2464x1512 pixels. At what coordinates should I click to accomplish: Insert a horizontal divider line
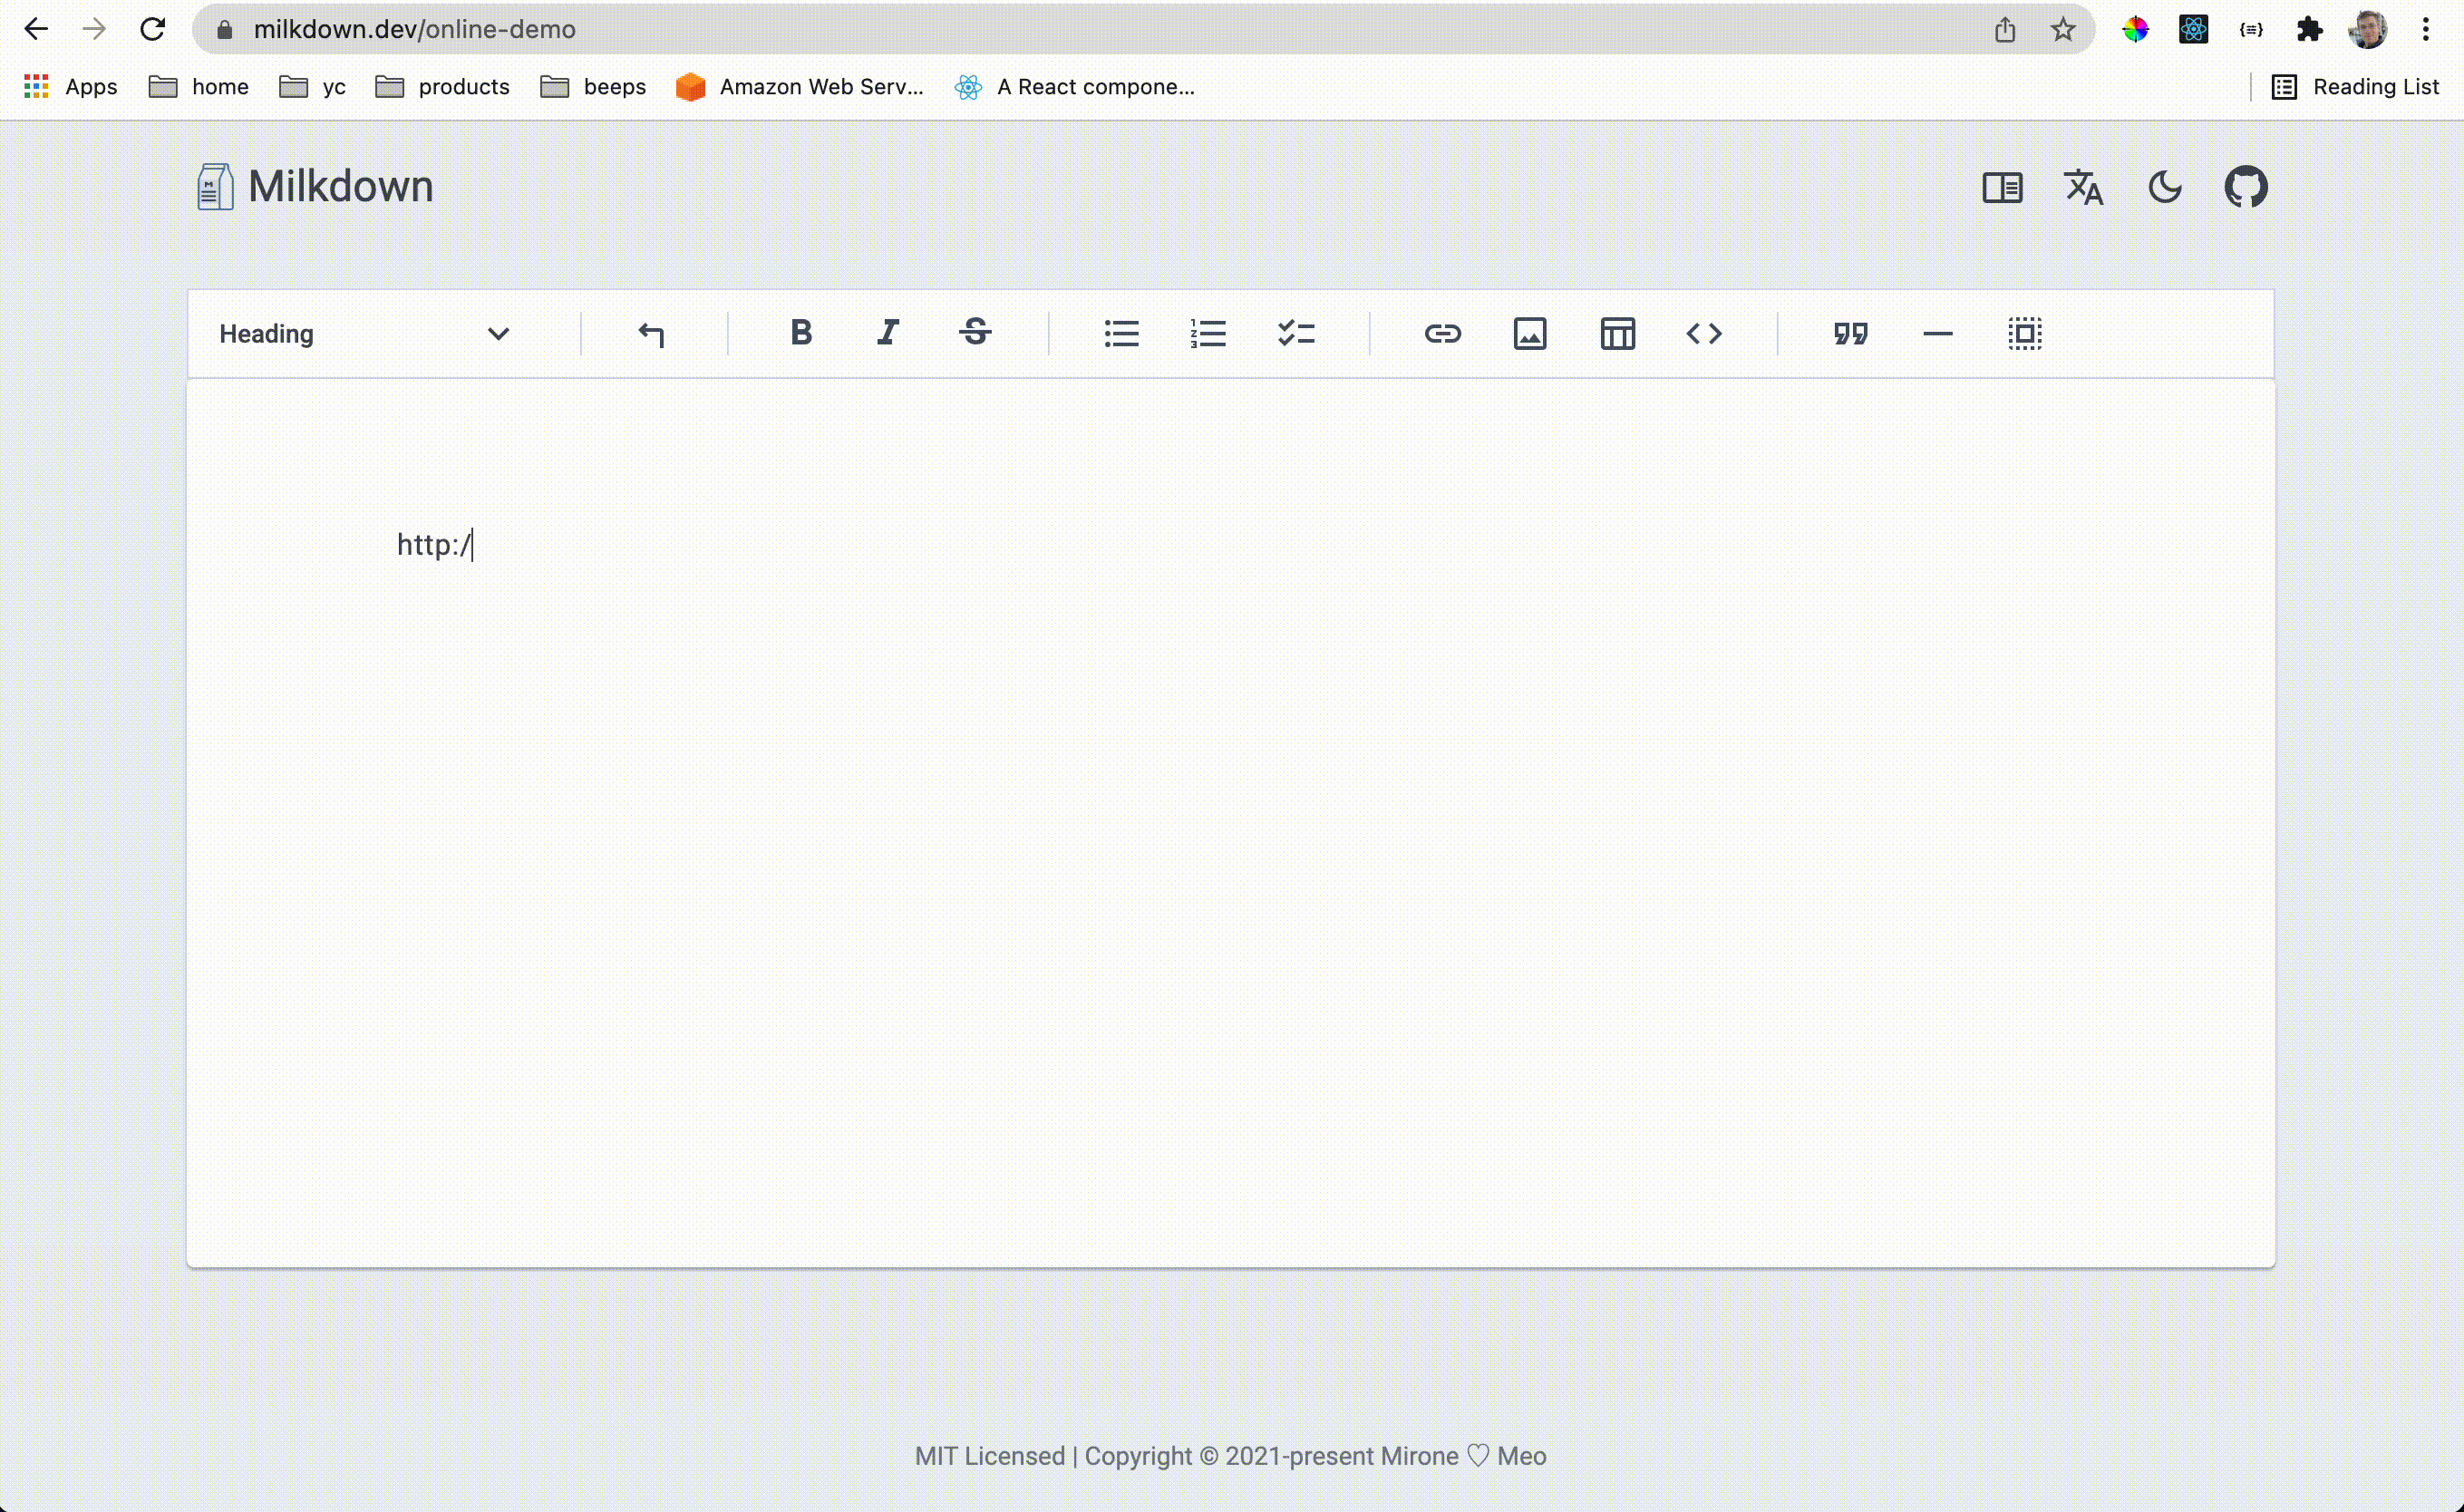coord(1937,333)
